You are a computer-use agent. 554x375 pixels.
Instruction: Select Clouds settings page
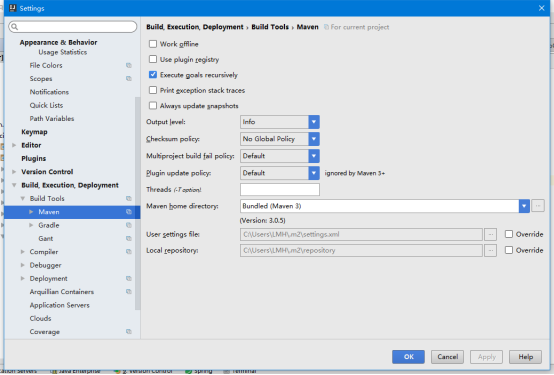[40, 318]
